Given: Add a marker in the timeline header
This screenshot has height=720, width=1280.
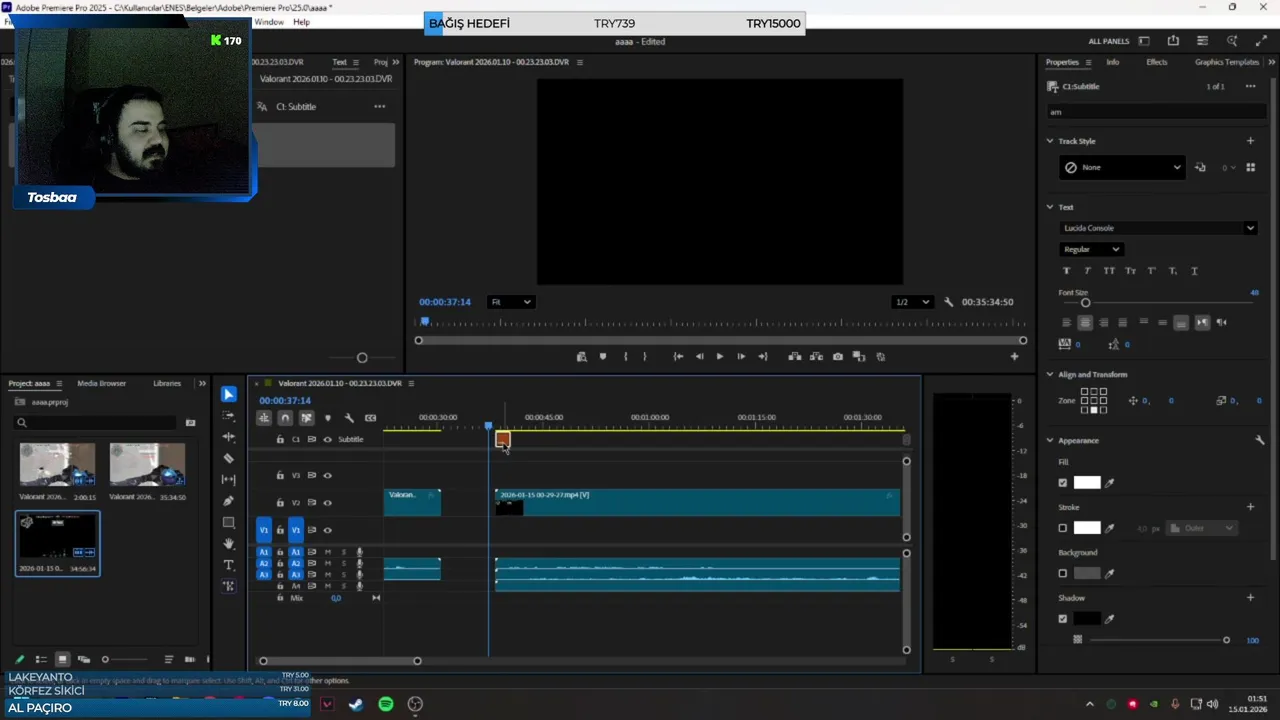Looking at the screenshot, I should pos(328,418).
